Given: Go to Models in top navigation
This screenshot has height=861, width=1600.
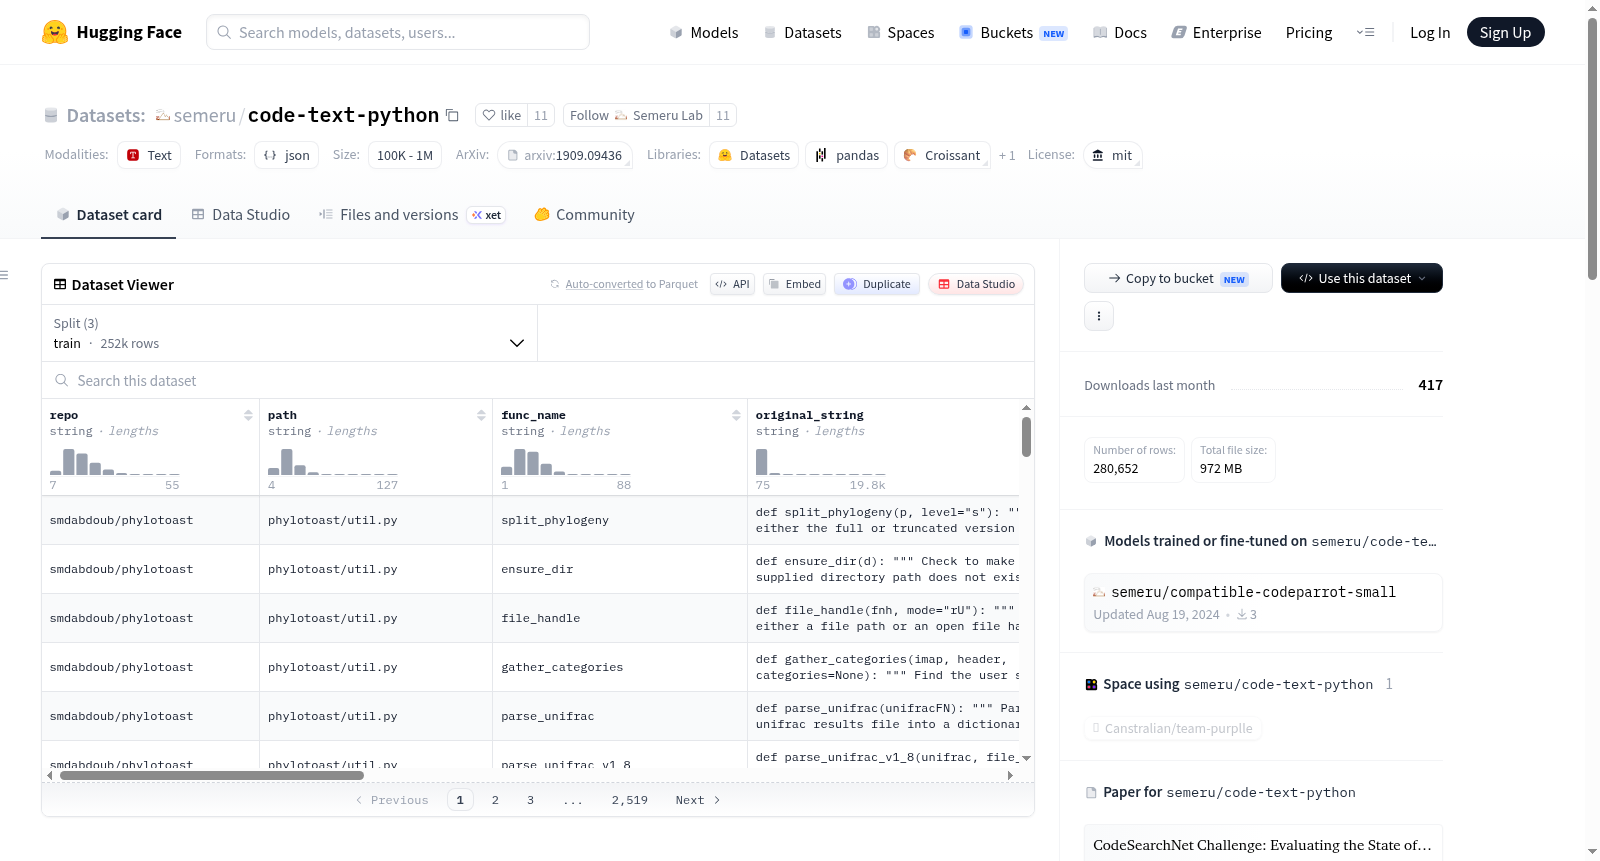Looking at the screenshot, I should pos(704,32).
